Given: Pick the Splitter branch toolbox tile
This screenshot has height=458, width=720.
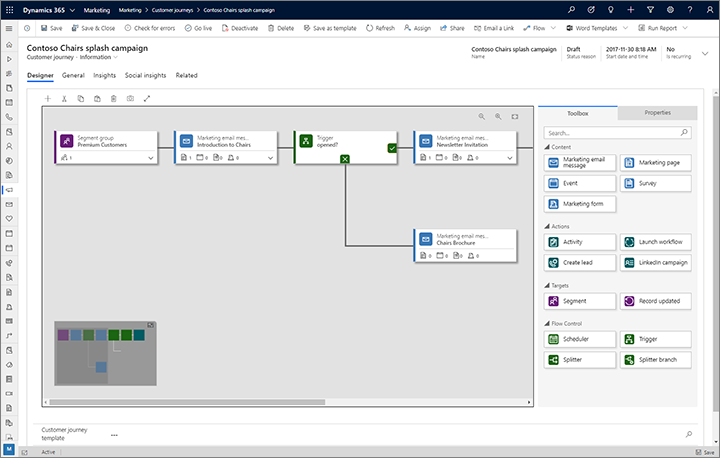Looking at the screenshot, I should (x=655, y=360).
